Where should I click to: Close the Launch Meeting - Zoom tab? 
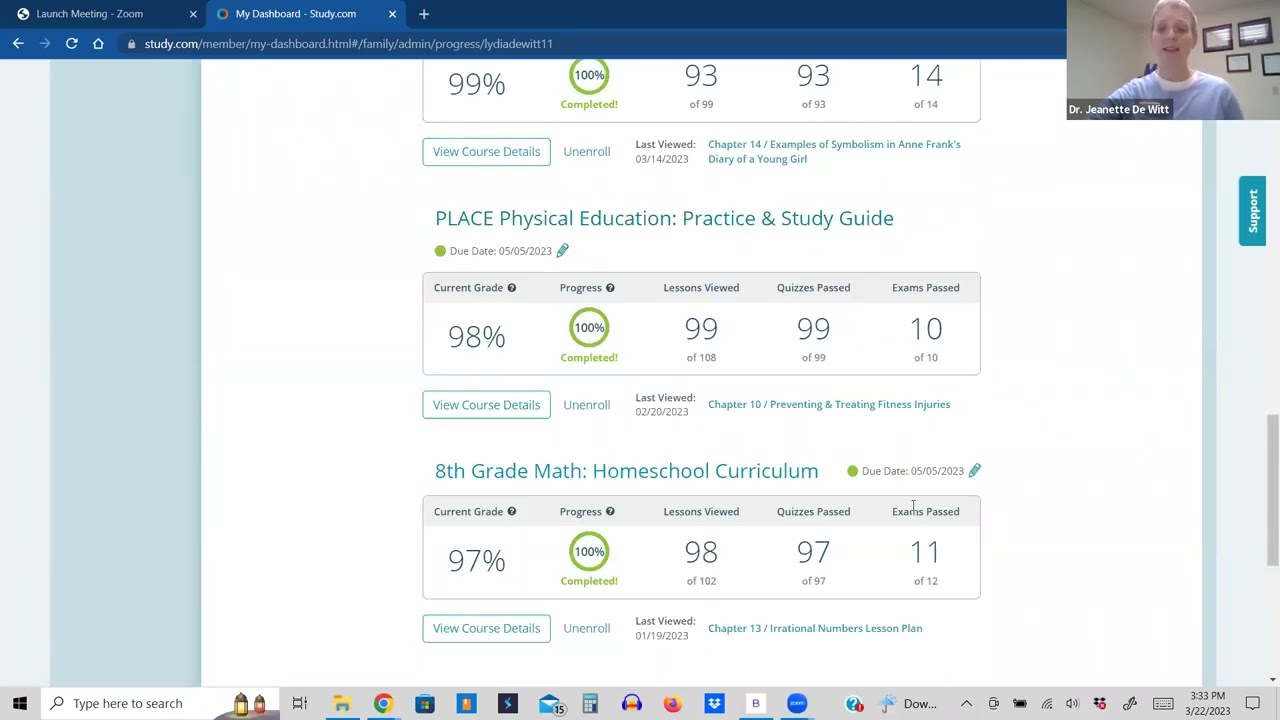pos(193,14)
